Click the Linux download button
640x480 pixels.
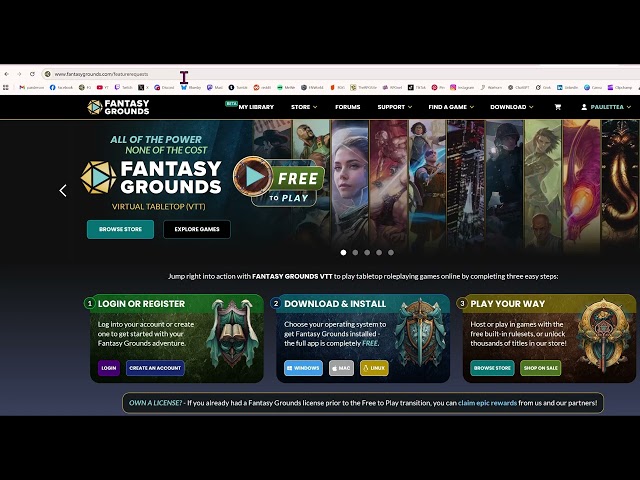pyautogui.click(x=374, y=368)
